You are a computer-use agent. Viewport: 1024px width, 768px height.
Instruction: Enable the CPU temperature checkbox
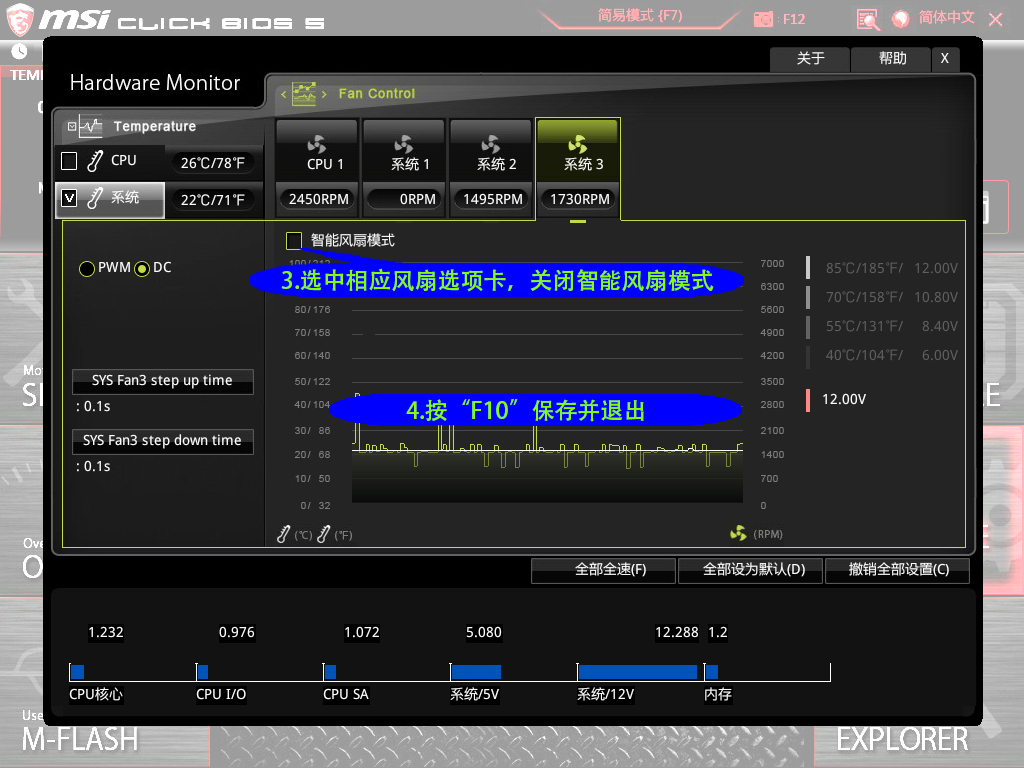[x=69, y=161]
